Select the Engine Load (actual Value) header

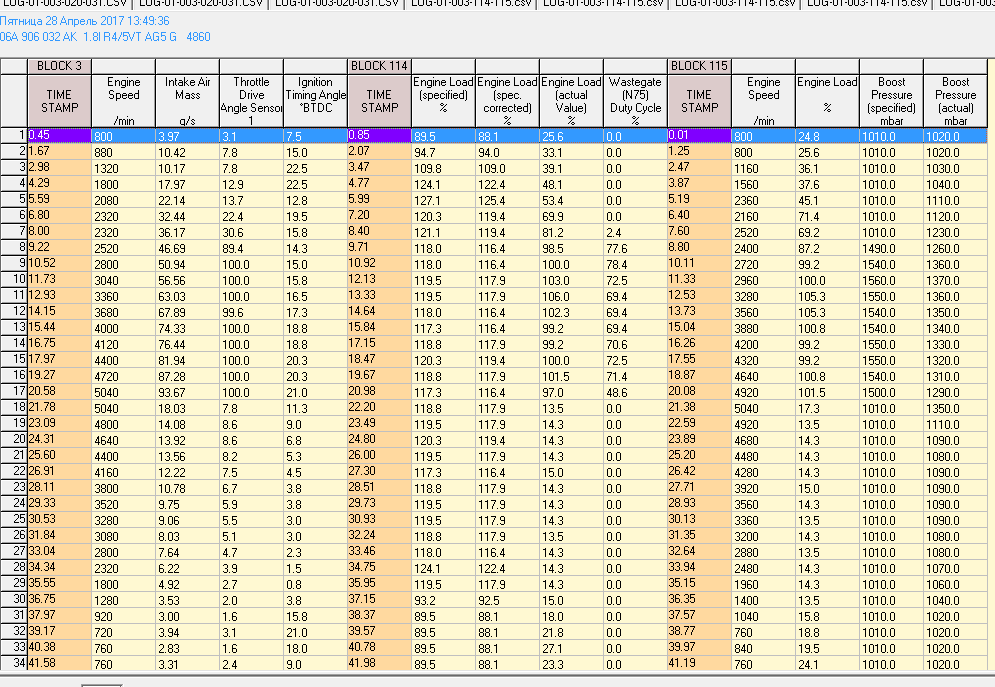pos(571,101)
